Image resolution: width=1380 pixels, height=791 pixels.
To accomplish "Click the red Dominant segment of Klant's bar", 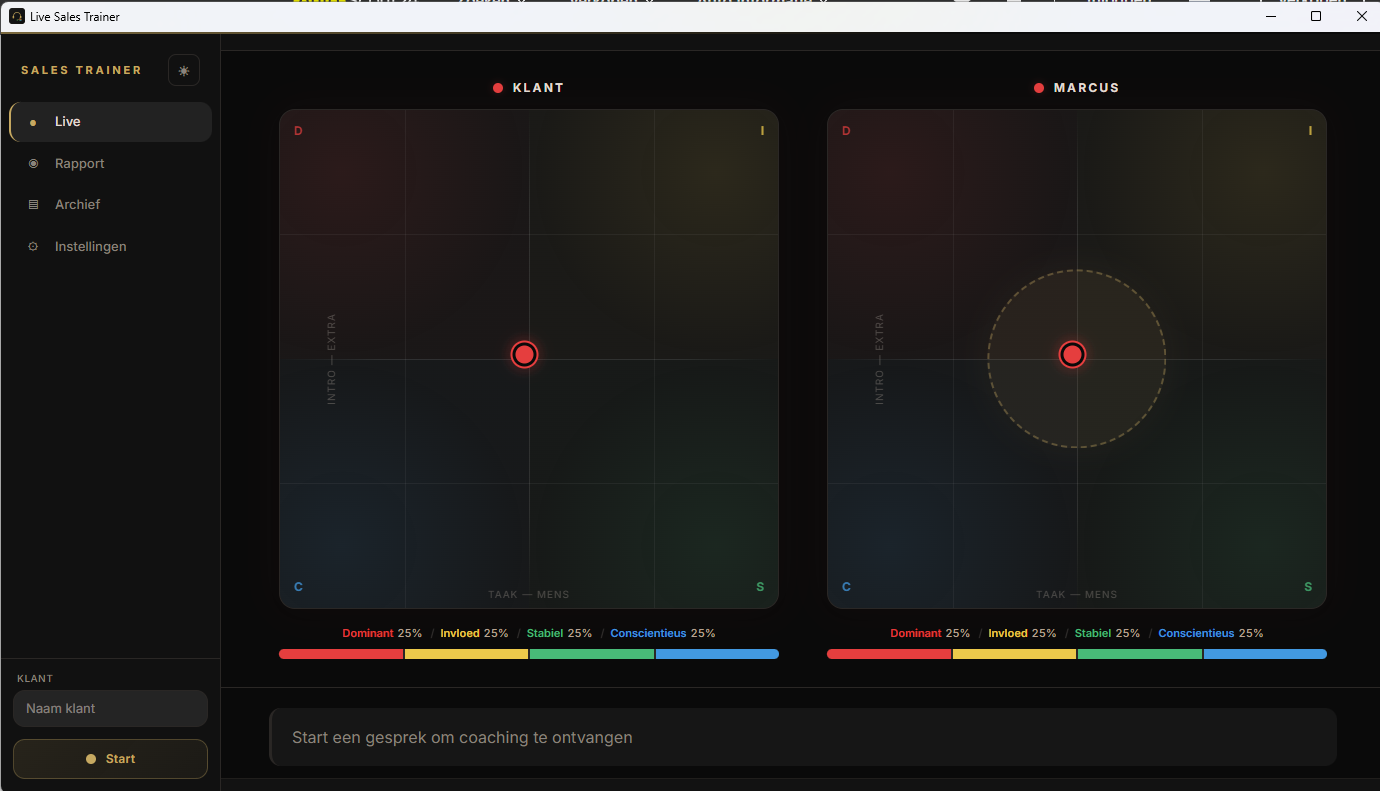I will point(340,654).
